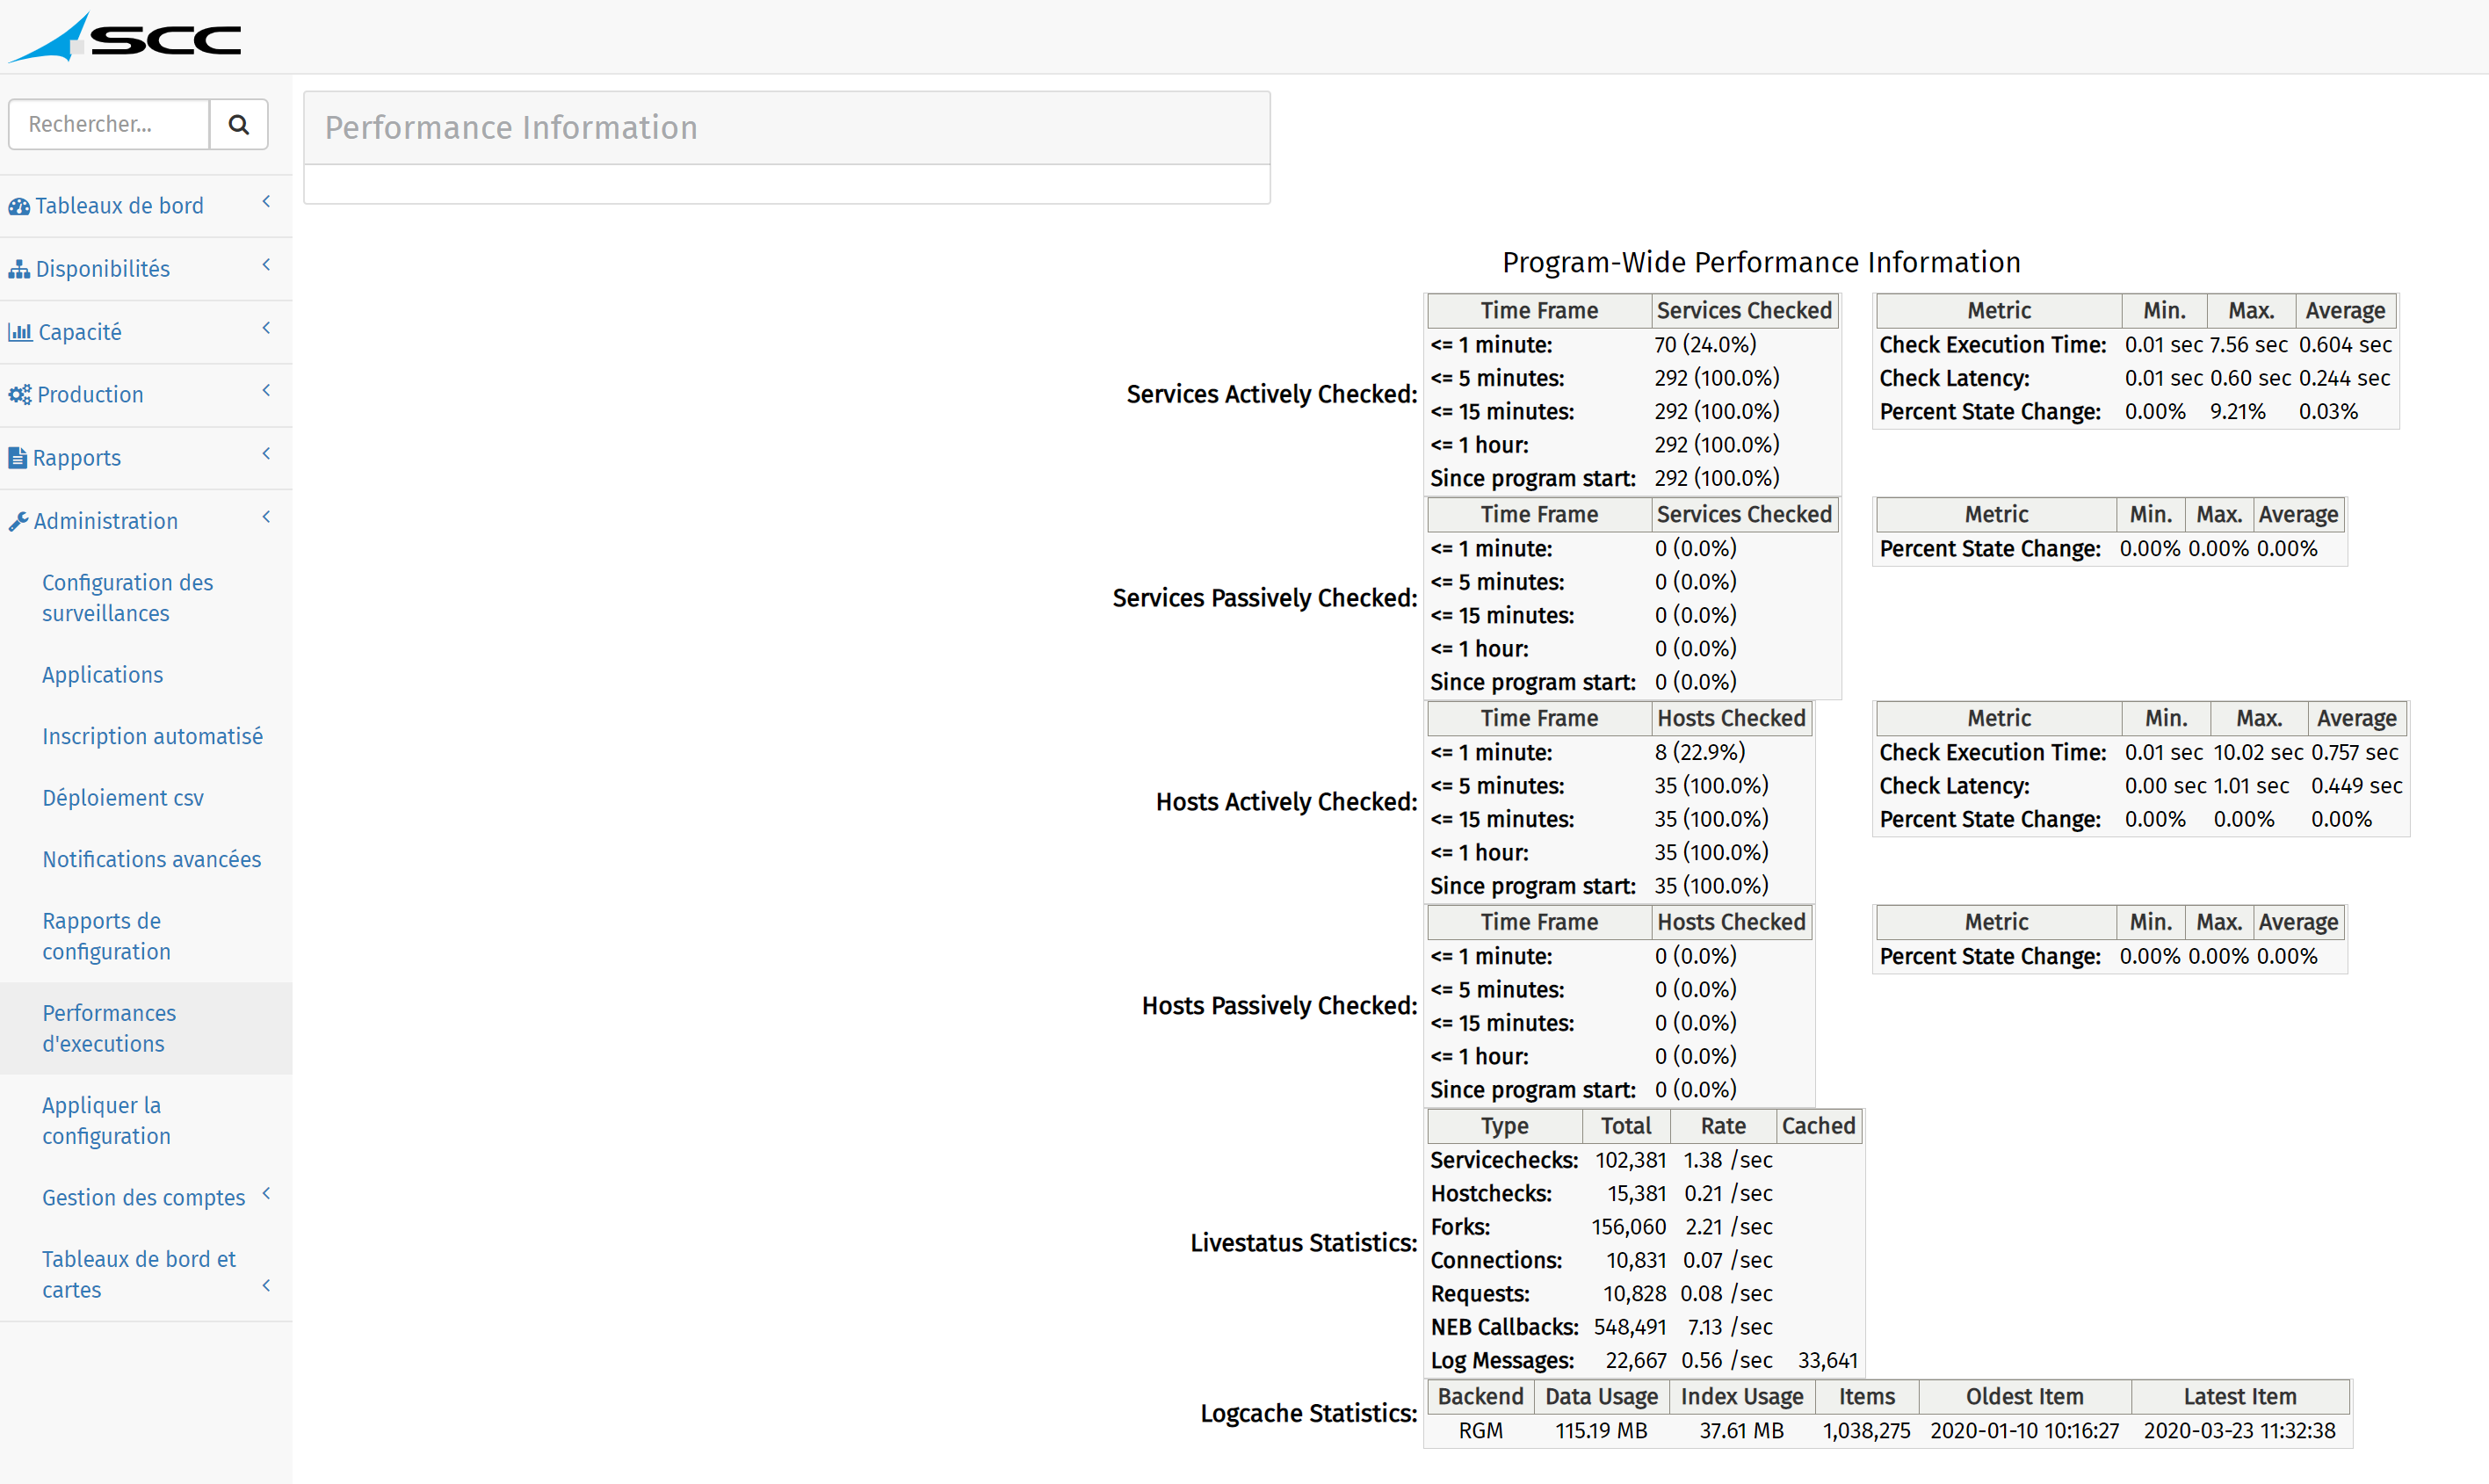Open Appliquer la configuration

(x=106, y=1121)
